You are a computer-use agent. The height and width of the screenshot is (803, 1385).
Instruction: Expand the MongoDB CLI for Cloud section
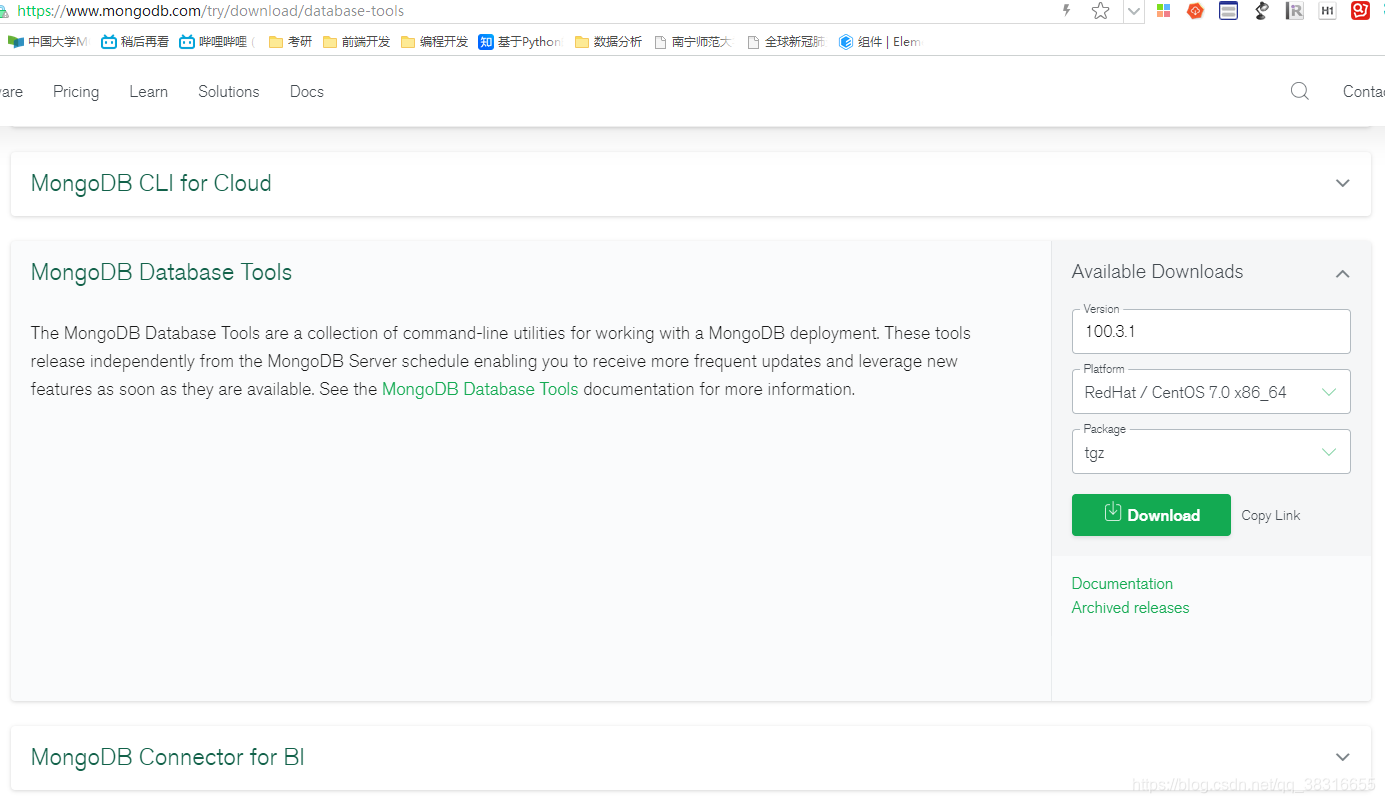point(1343,183)
